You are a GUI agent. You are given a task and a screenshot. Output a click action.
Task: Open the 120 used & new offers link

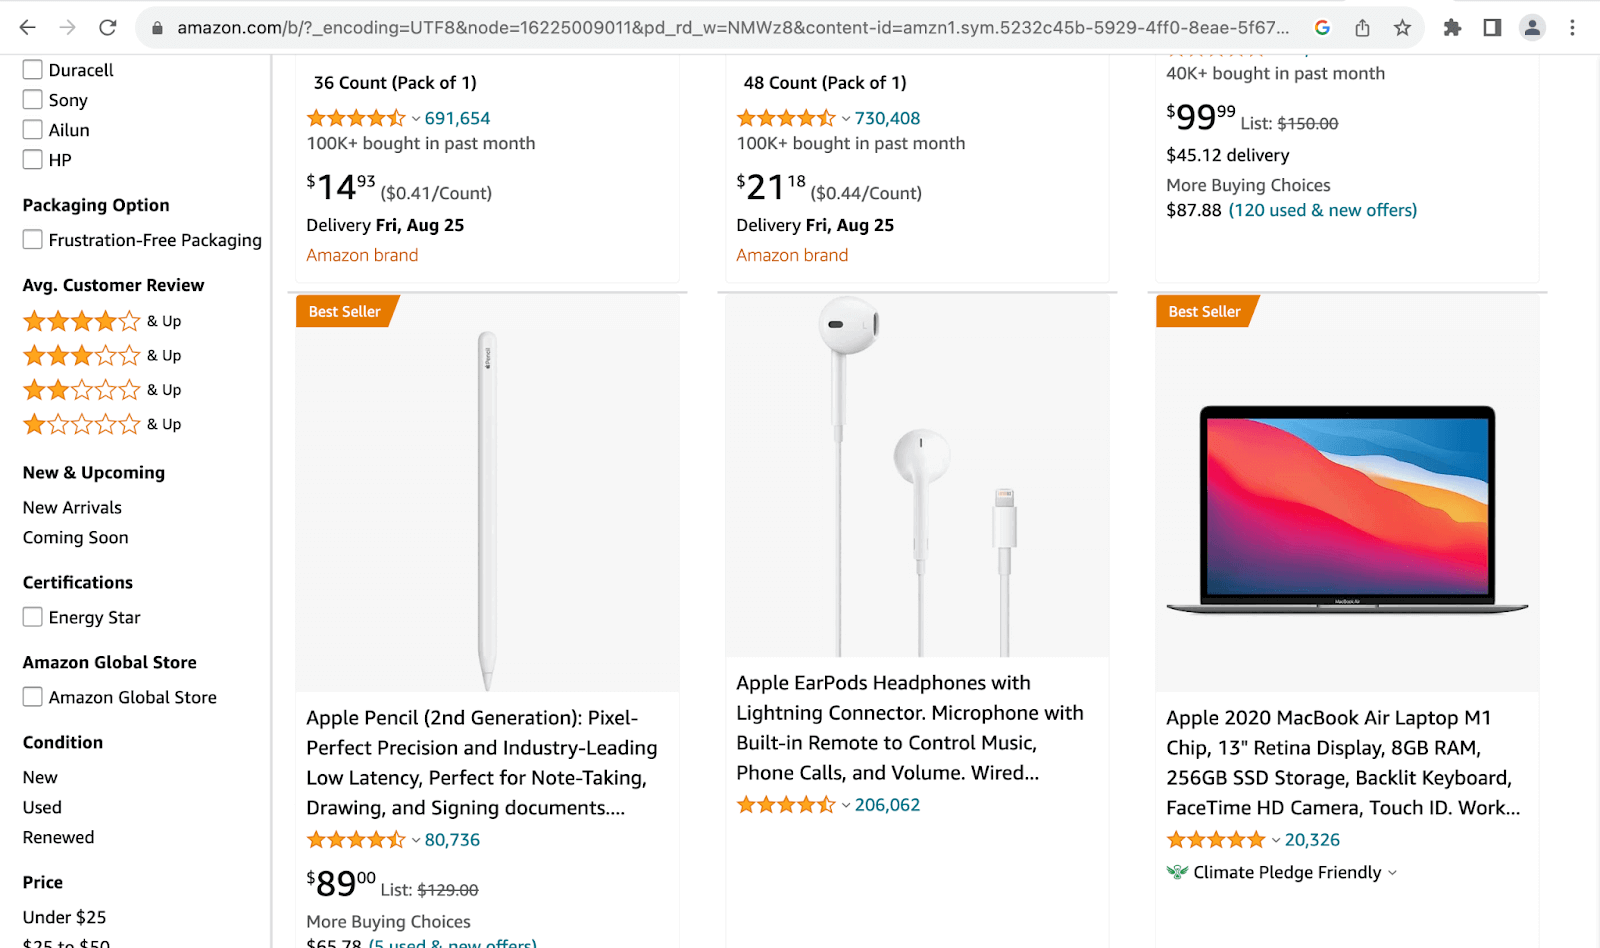click(1322, 210)
